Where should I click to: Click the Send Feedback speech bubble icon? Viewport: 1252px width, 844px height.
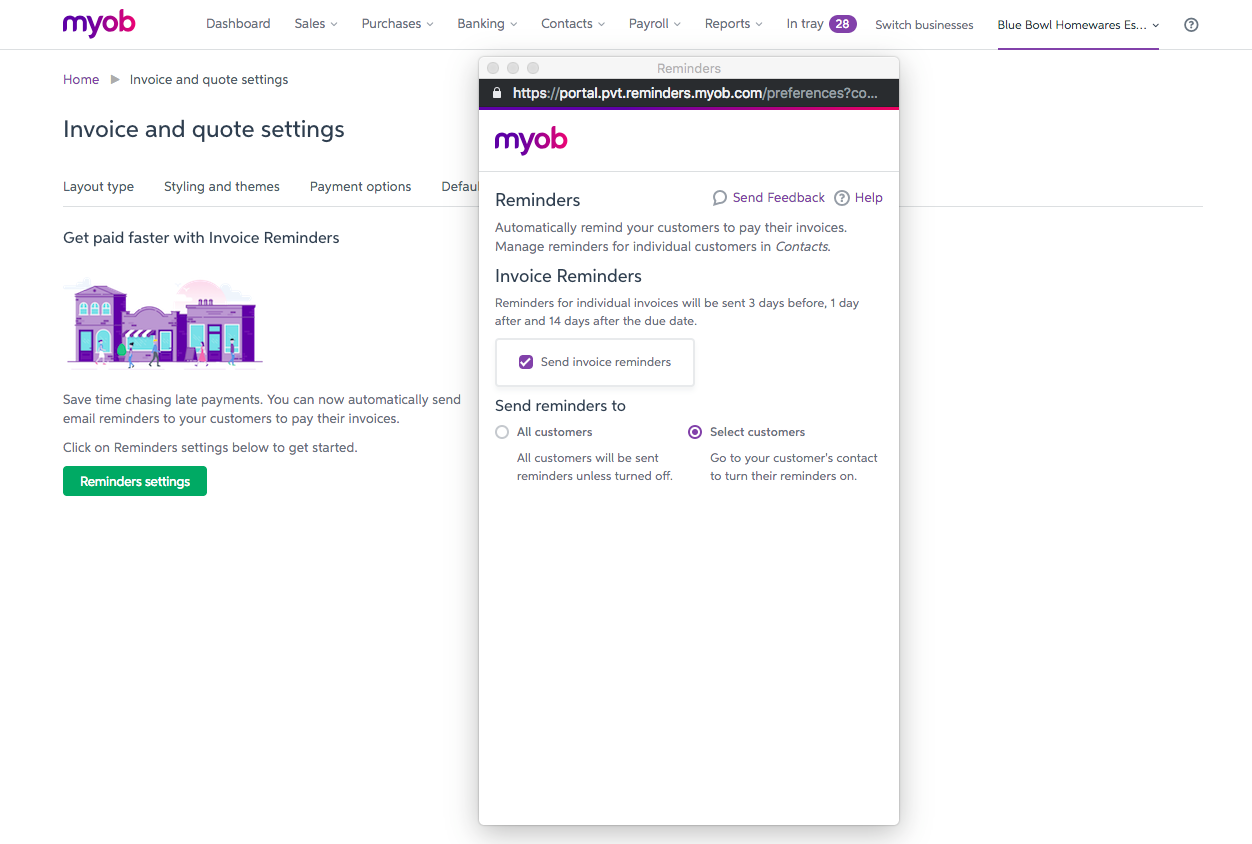point(719,198)
